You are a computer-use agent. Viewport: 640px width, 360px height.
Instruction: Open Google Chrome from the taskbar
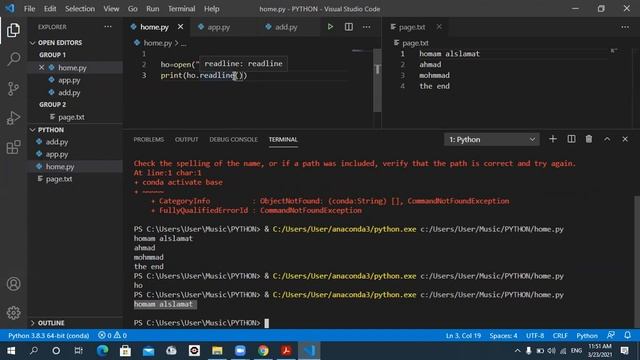[263, 351]
